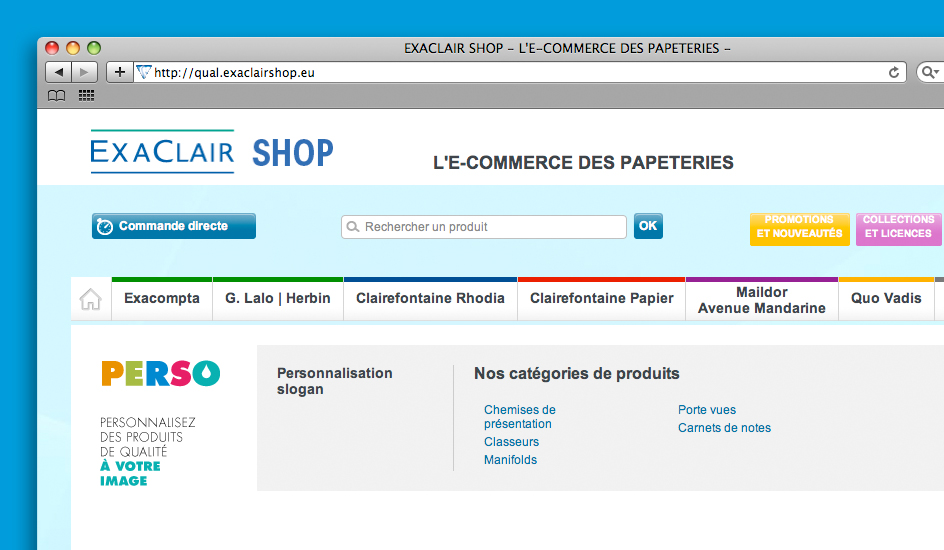Open the Carnets de notes category link
The height and width of the screenshot is (550, 944).
click(724, 428)
